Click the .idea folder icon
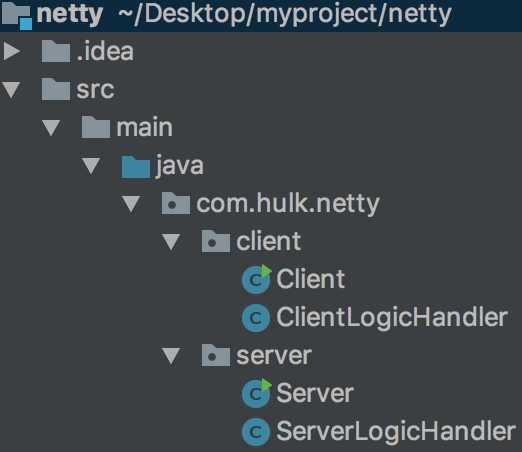522x452 pixels. click(x=56, y=51)
